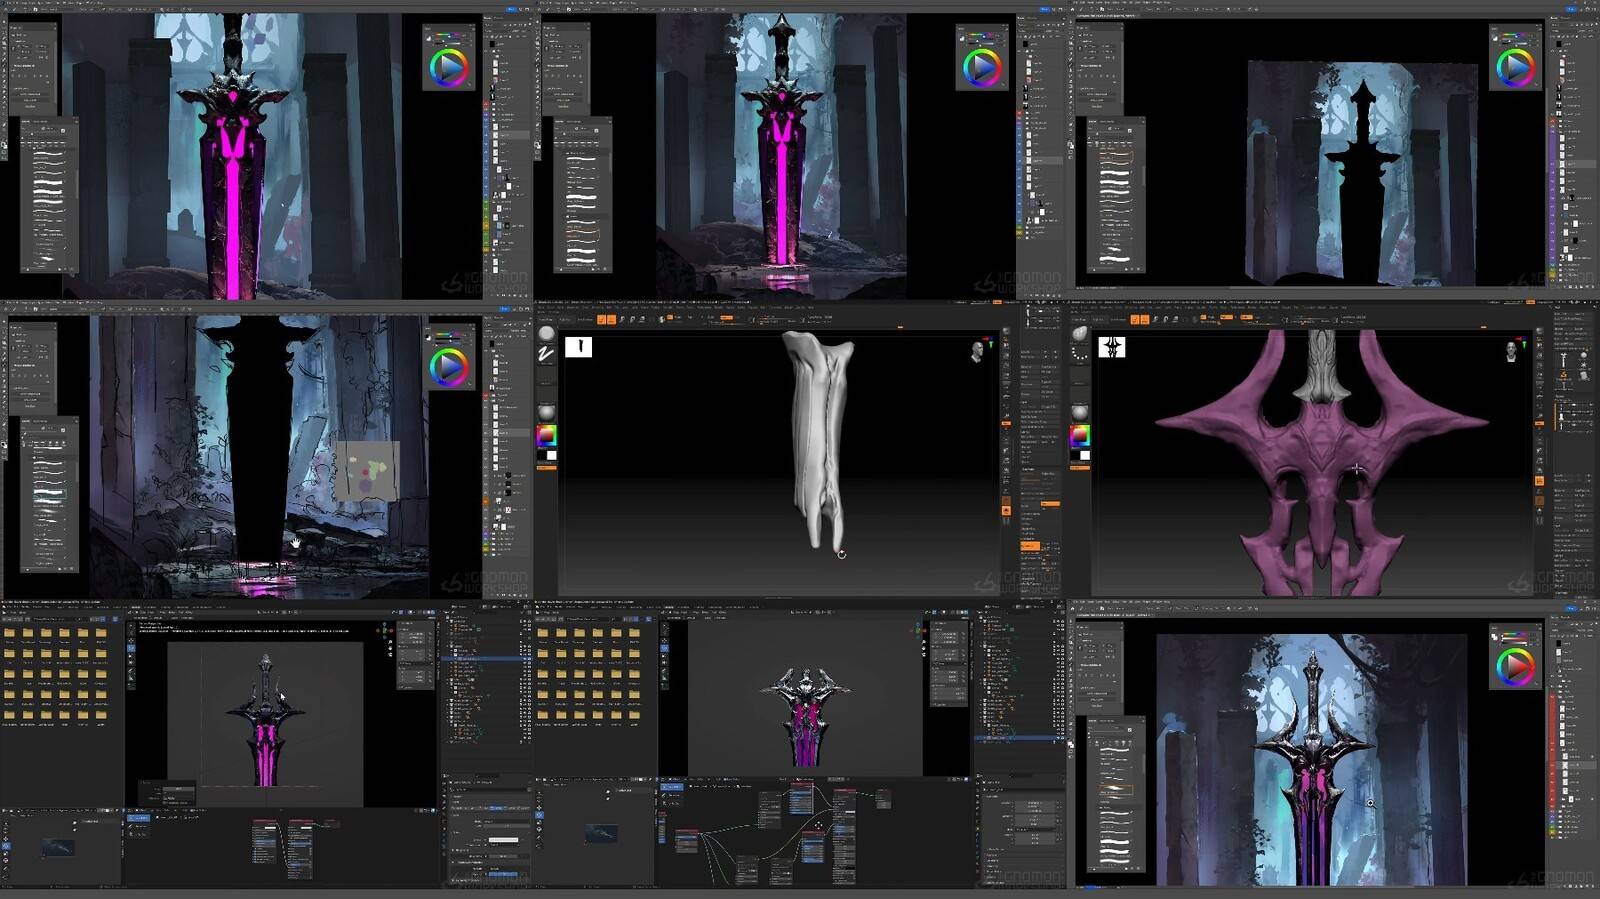Open material sphere in right ZBrush window
This screenshot has width=1600, height=899.
[1080, 412]
